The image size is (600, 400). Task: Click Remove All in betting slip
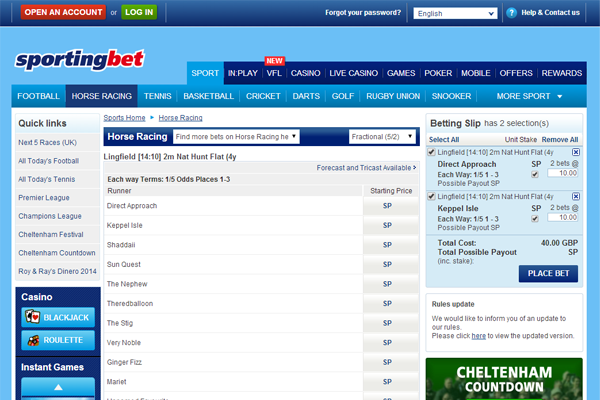tap(560, 140)
